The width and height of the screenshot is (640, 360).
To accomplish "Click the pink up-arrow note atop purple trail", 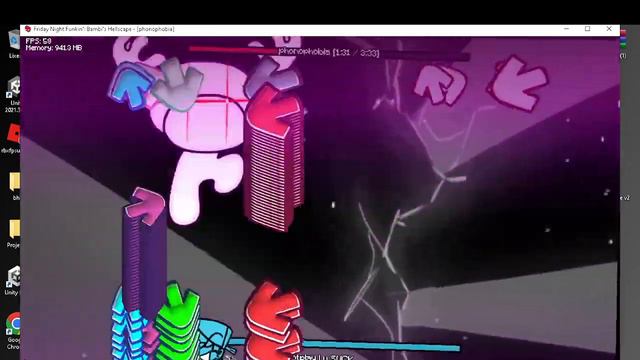I will click(146, 206).
